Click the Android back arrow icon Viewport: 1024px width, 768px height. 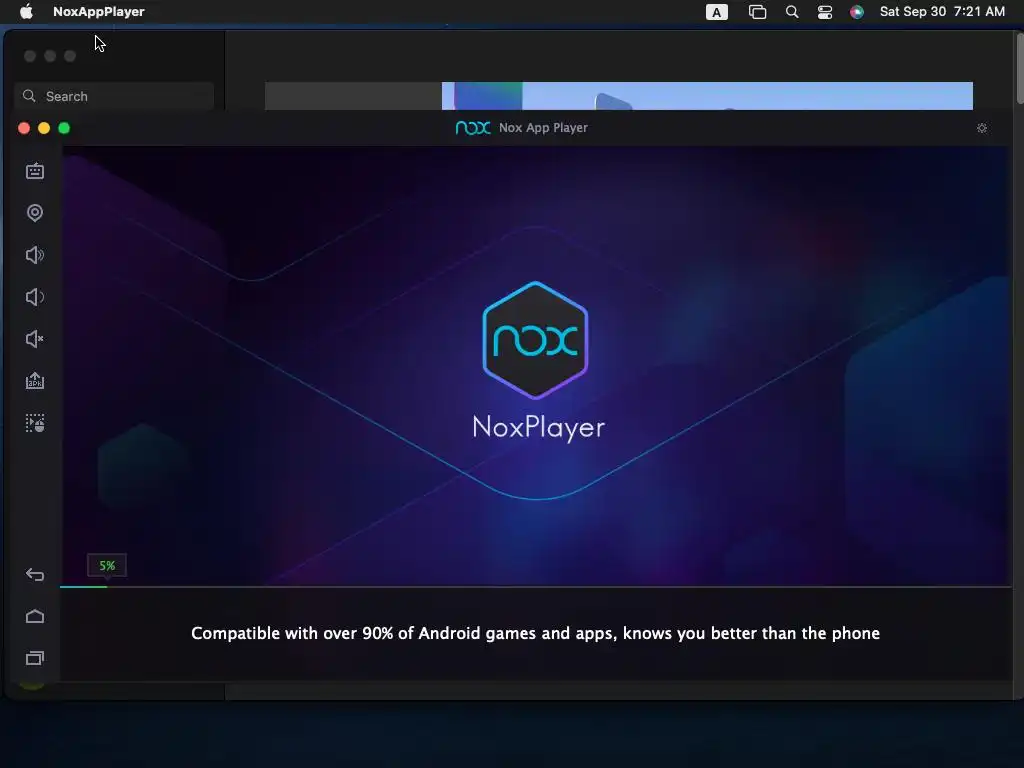click(35, 575)
